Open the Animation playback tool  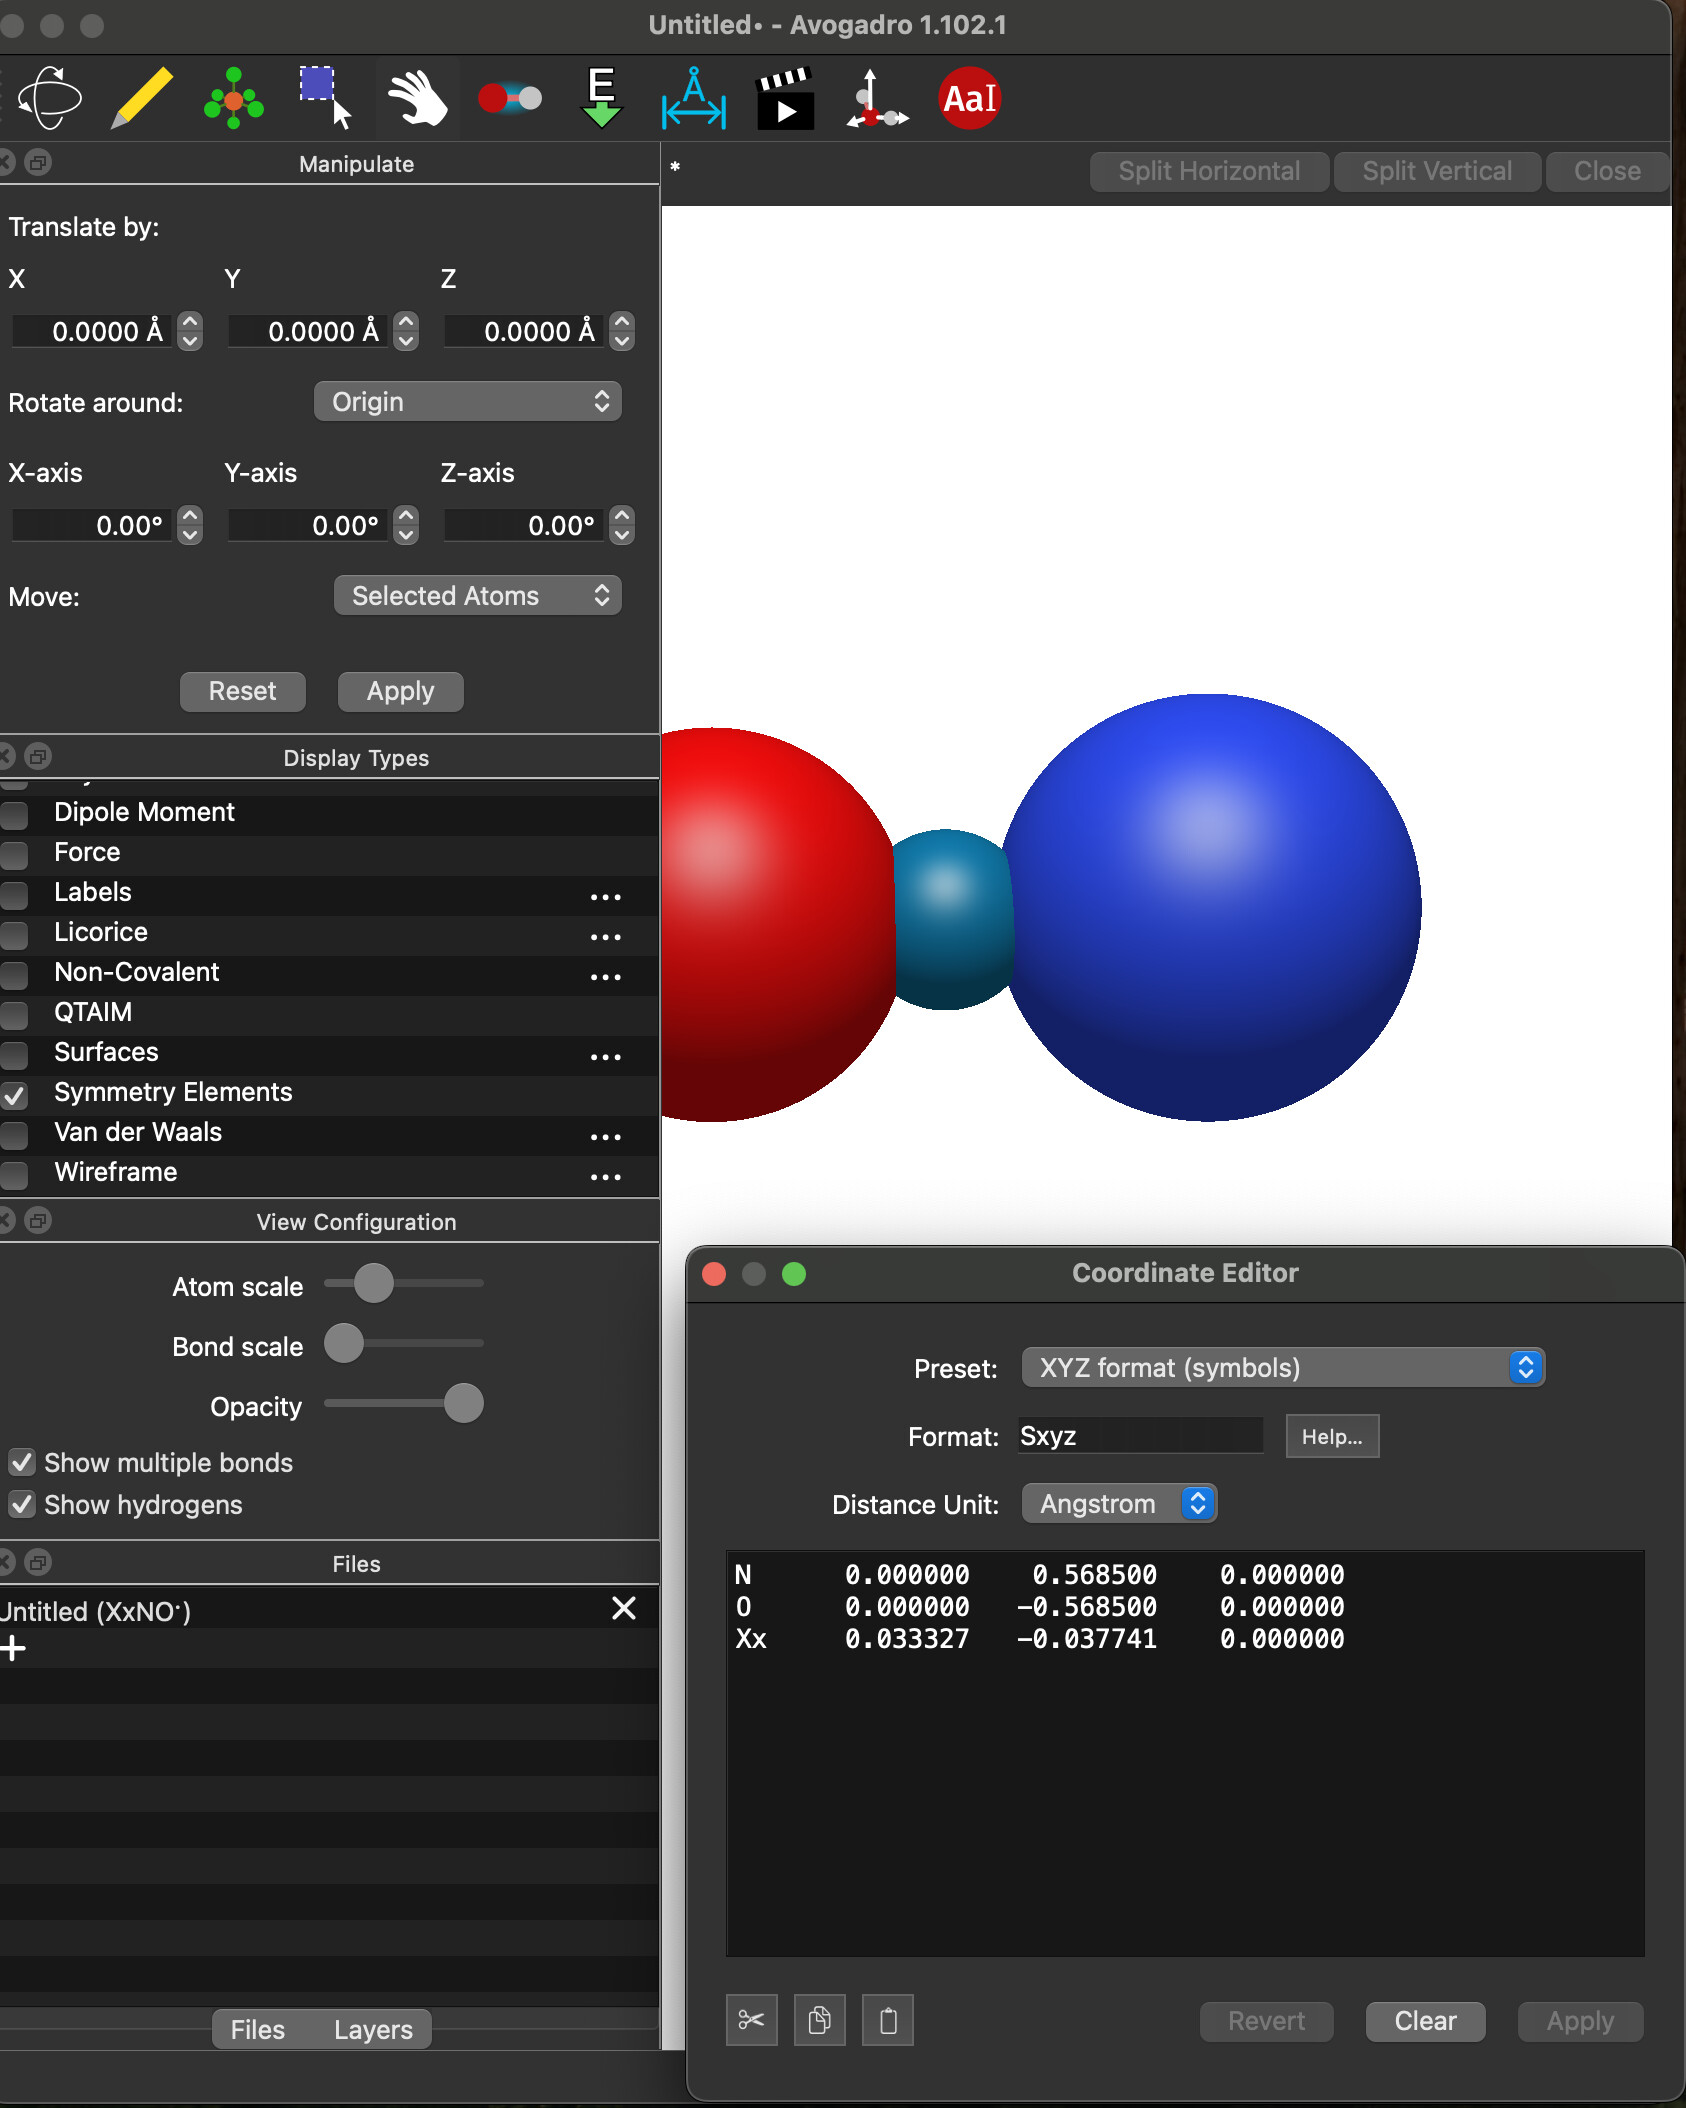point(785,98)
